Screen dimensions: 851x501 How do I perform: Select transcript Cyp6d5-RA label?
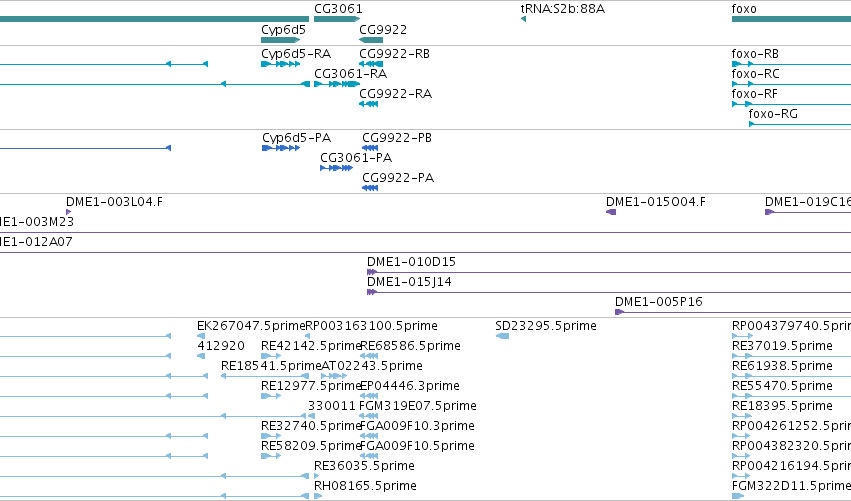[296, 54]
